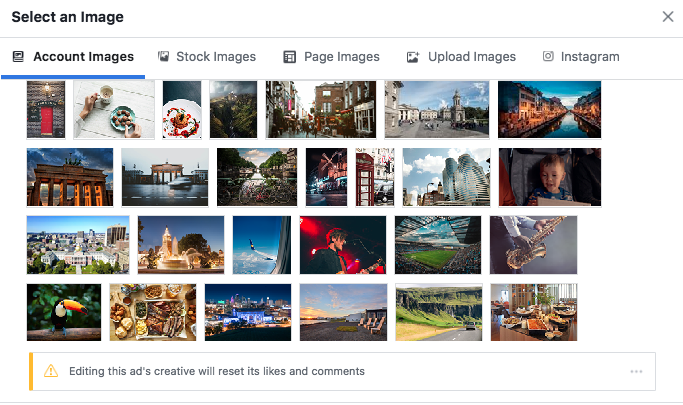This screenshot has width=683, height=405.
Task: Select the night city skyline image
Action: pyautogui.click(x=248, y=312)
